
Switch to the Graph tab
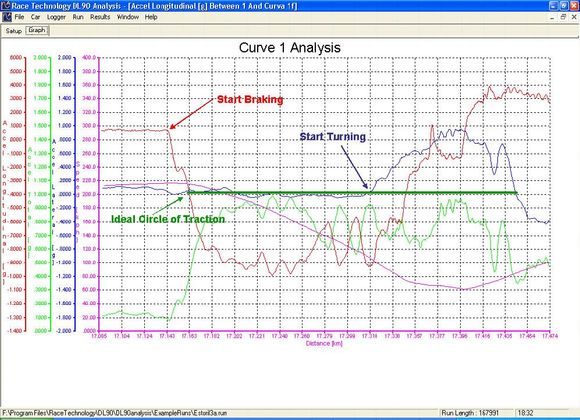(x=37, y=30)
